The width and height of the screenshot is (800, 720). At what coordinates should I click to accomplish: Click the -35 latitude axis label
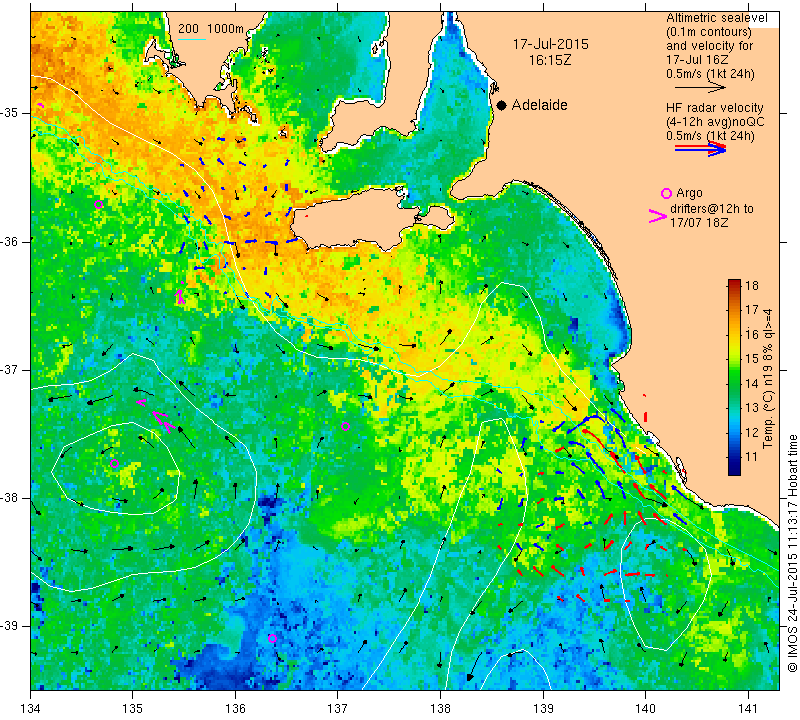pos(9,113)
